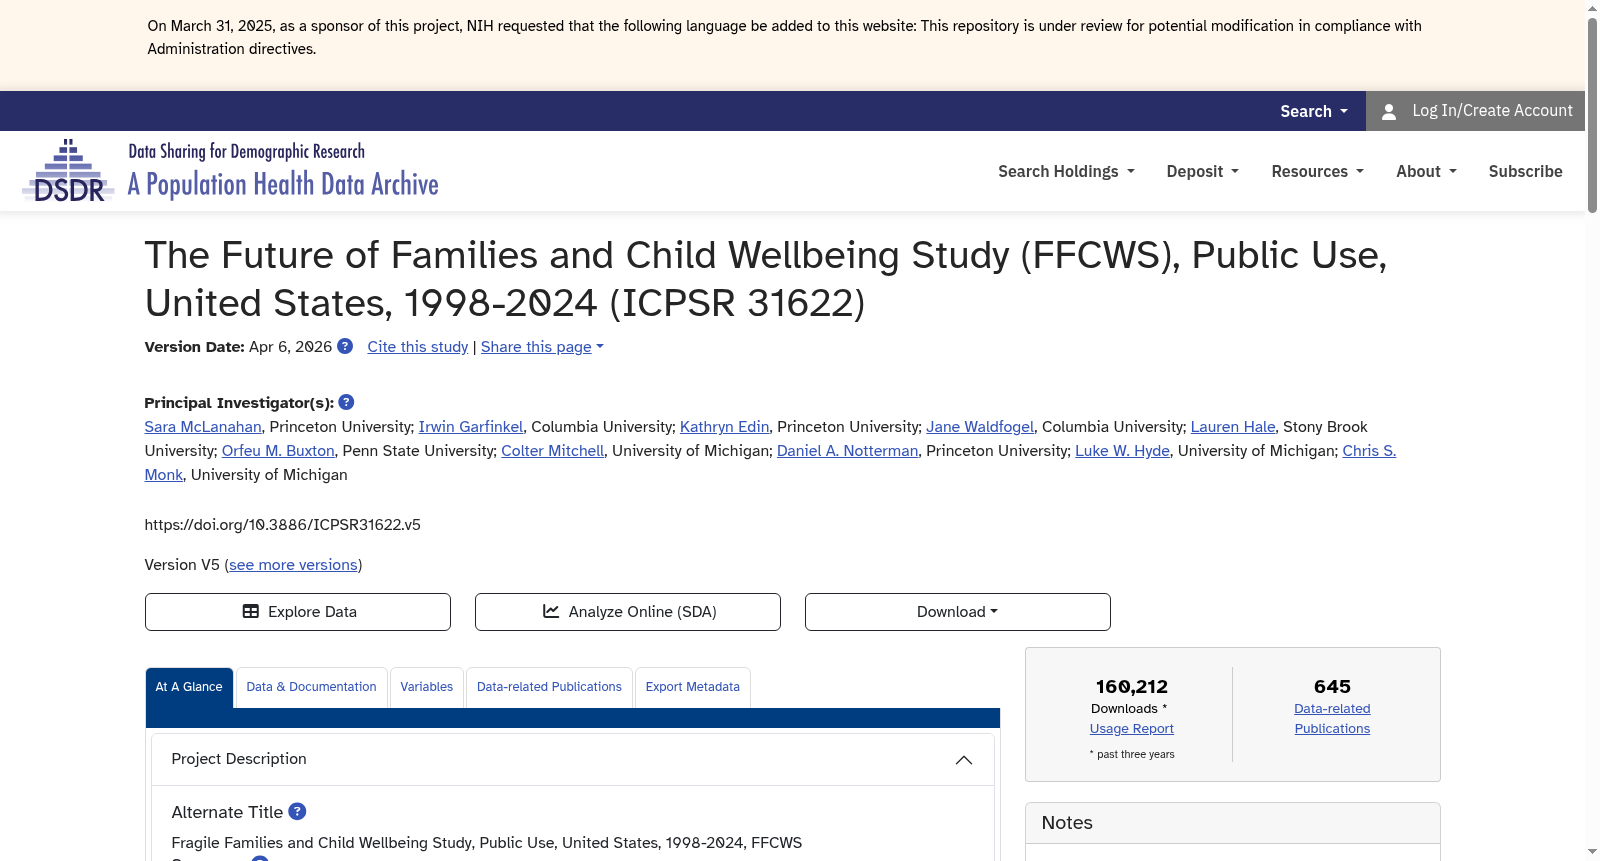Open the Search dropdown in top bar
Image resolution: width=1600 pixels, height=861 pixels.
coord(1314,111)
